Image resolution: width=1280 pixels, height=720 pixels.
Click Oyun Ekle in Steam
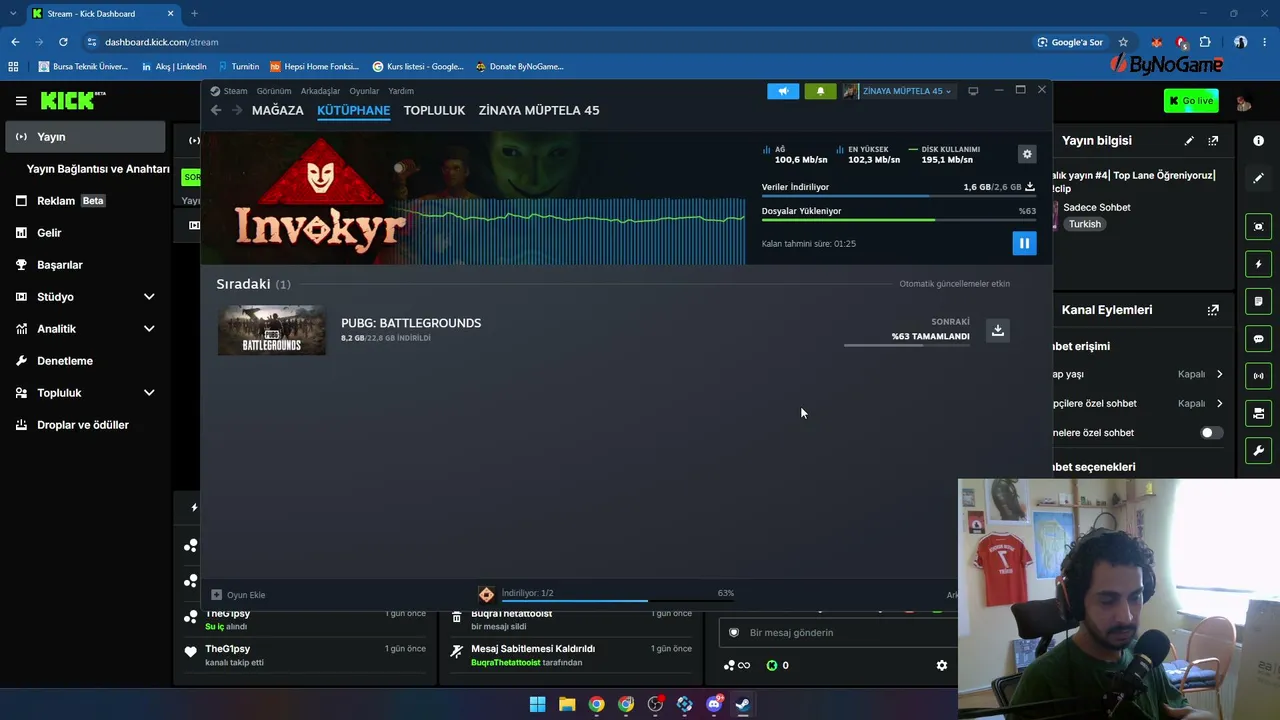(246, 595)
